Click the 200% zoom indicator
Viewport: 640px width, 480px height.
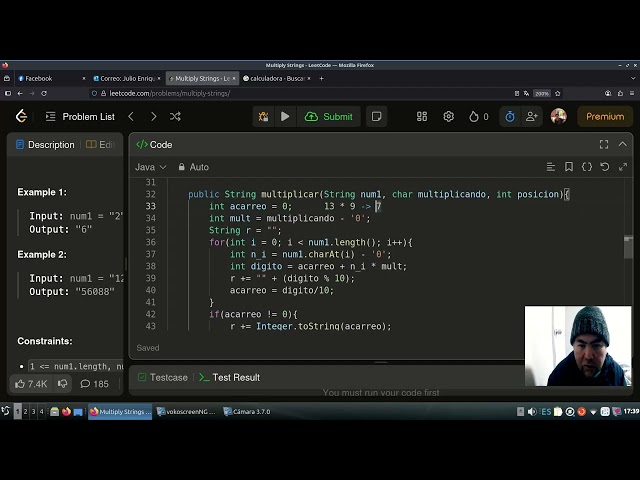[542, 93]
